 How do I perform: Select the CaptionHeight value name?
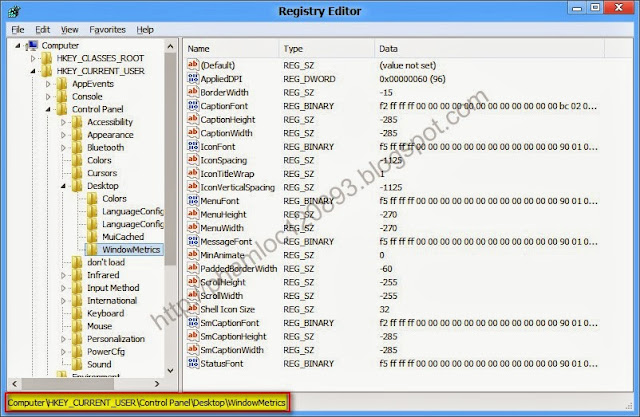[x=228, y=120]
